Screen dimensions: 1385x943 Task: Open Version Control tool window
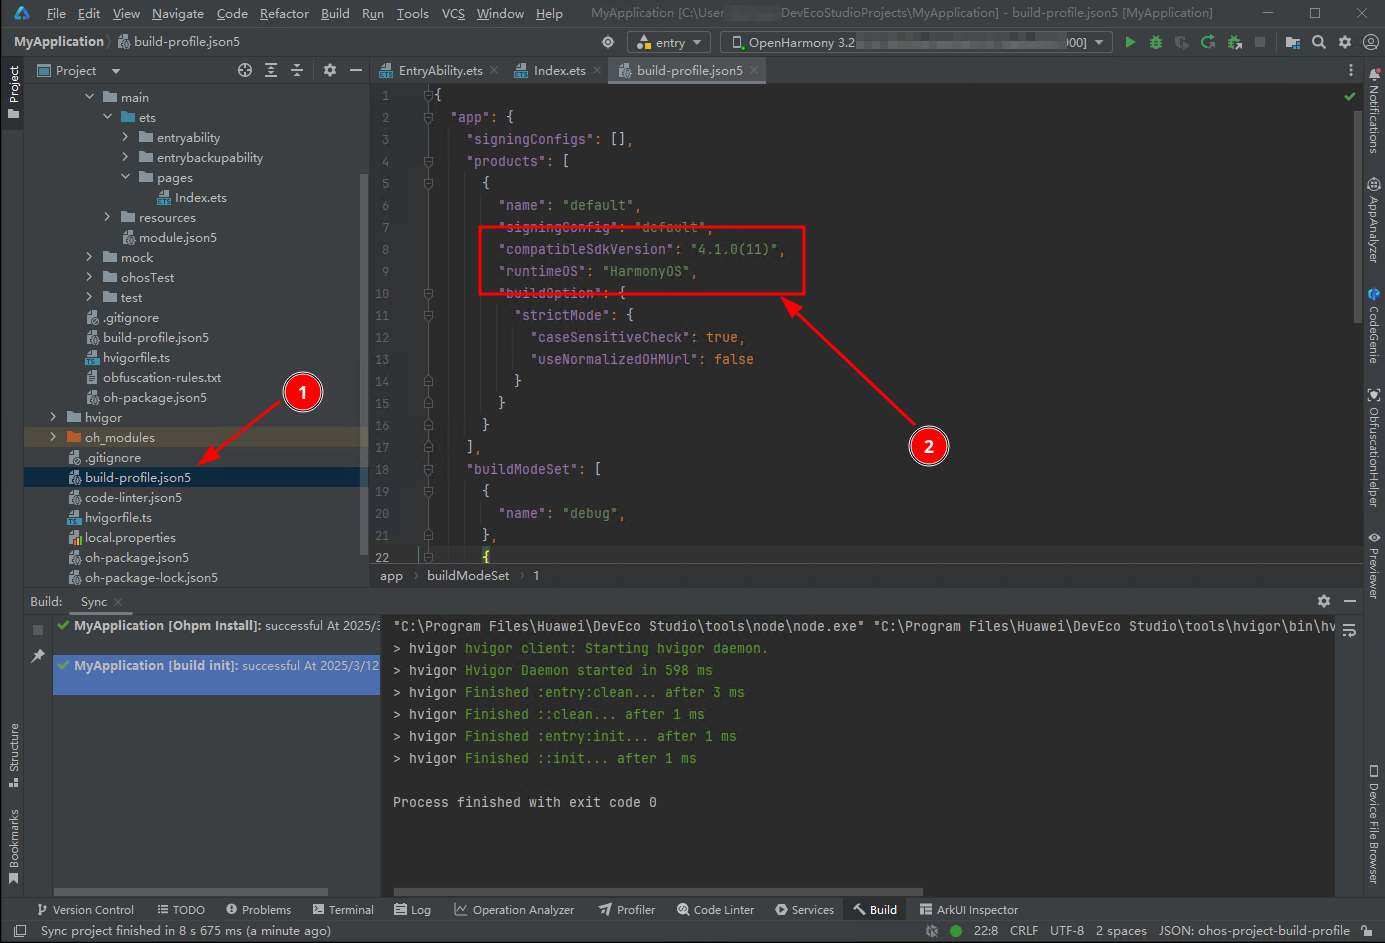tap(85, 910)
